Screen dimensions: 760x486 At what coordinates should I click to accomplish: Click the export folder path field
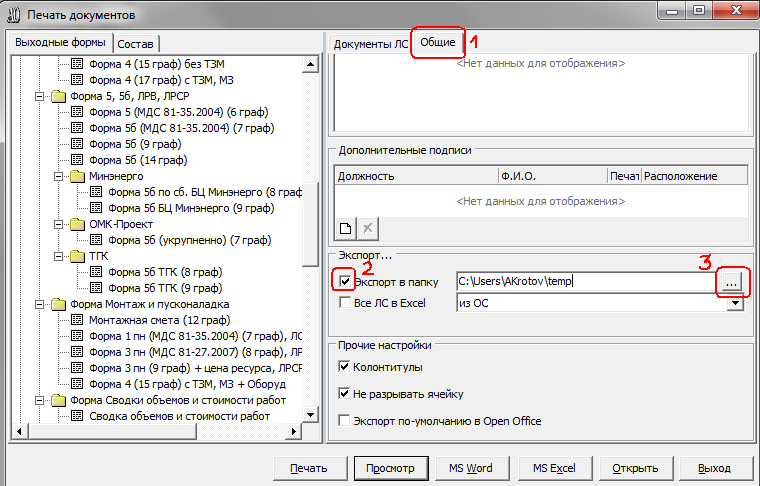[x=587, y=282]
